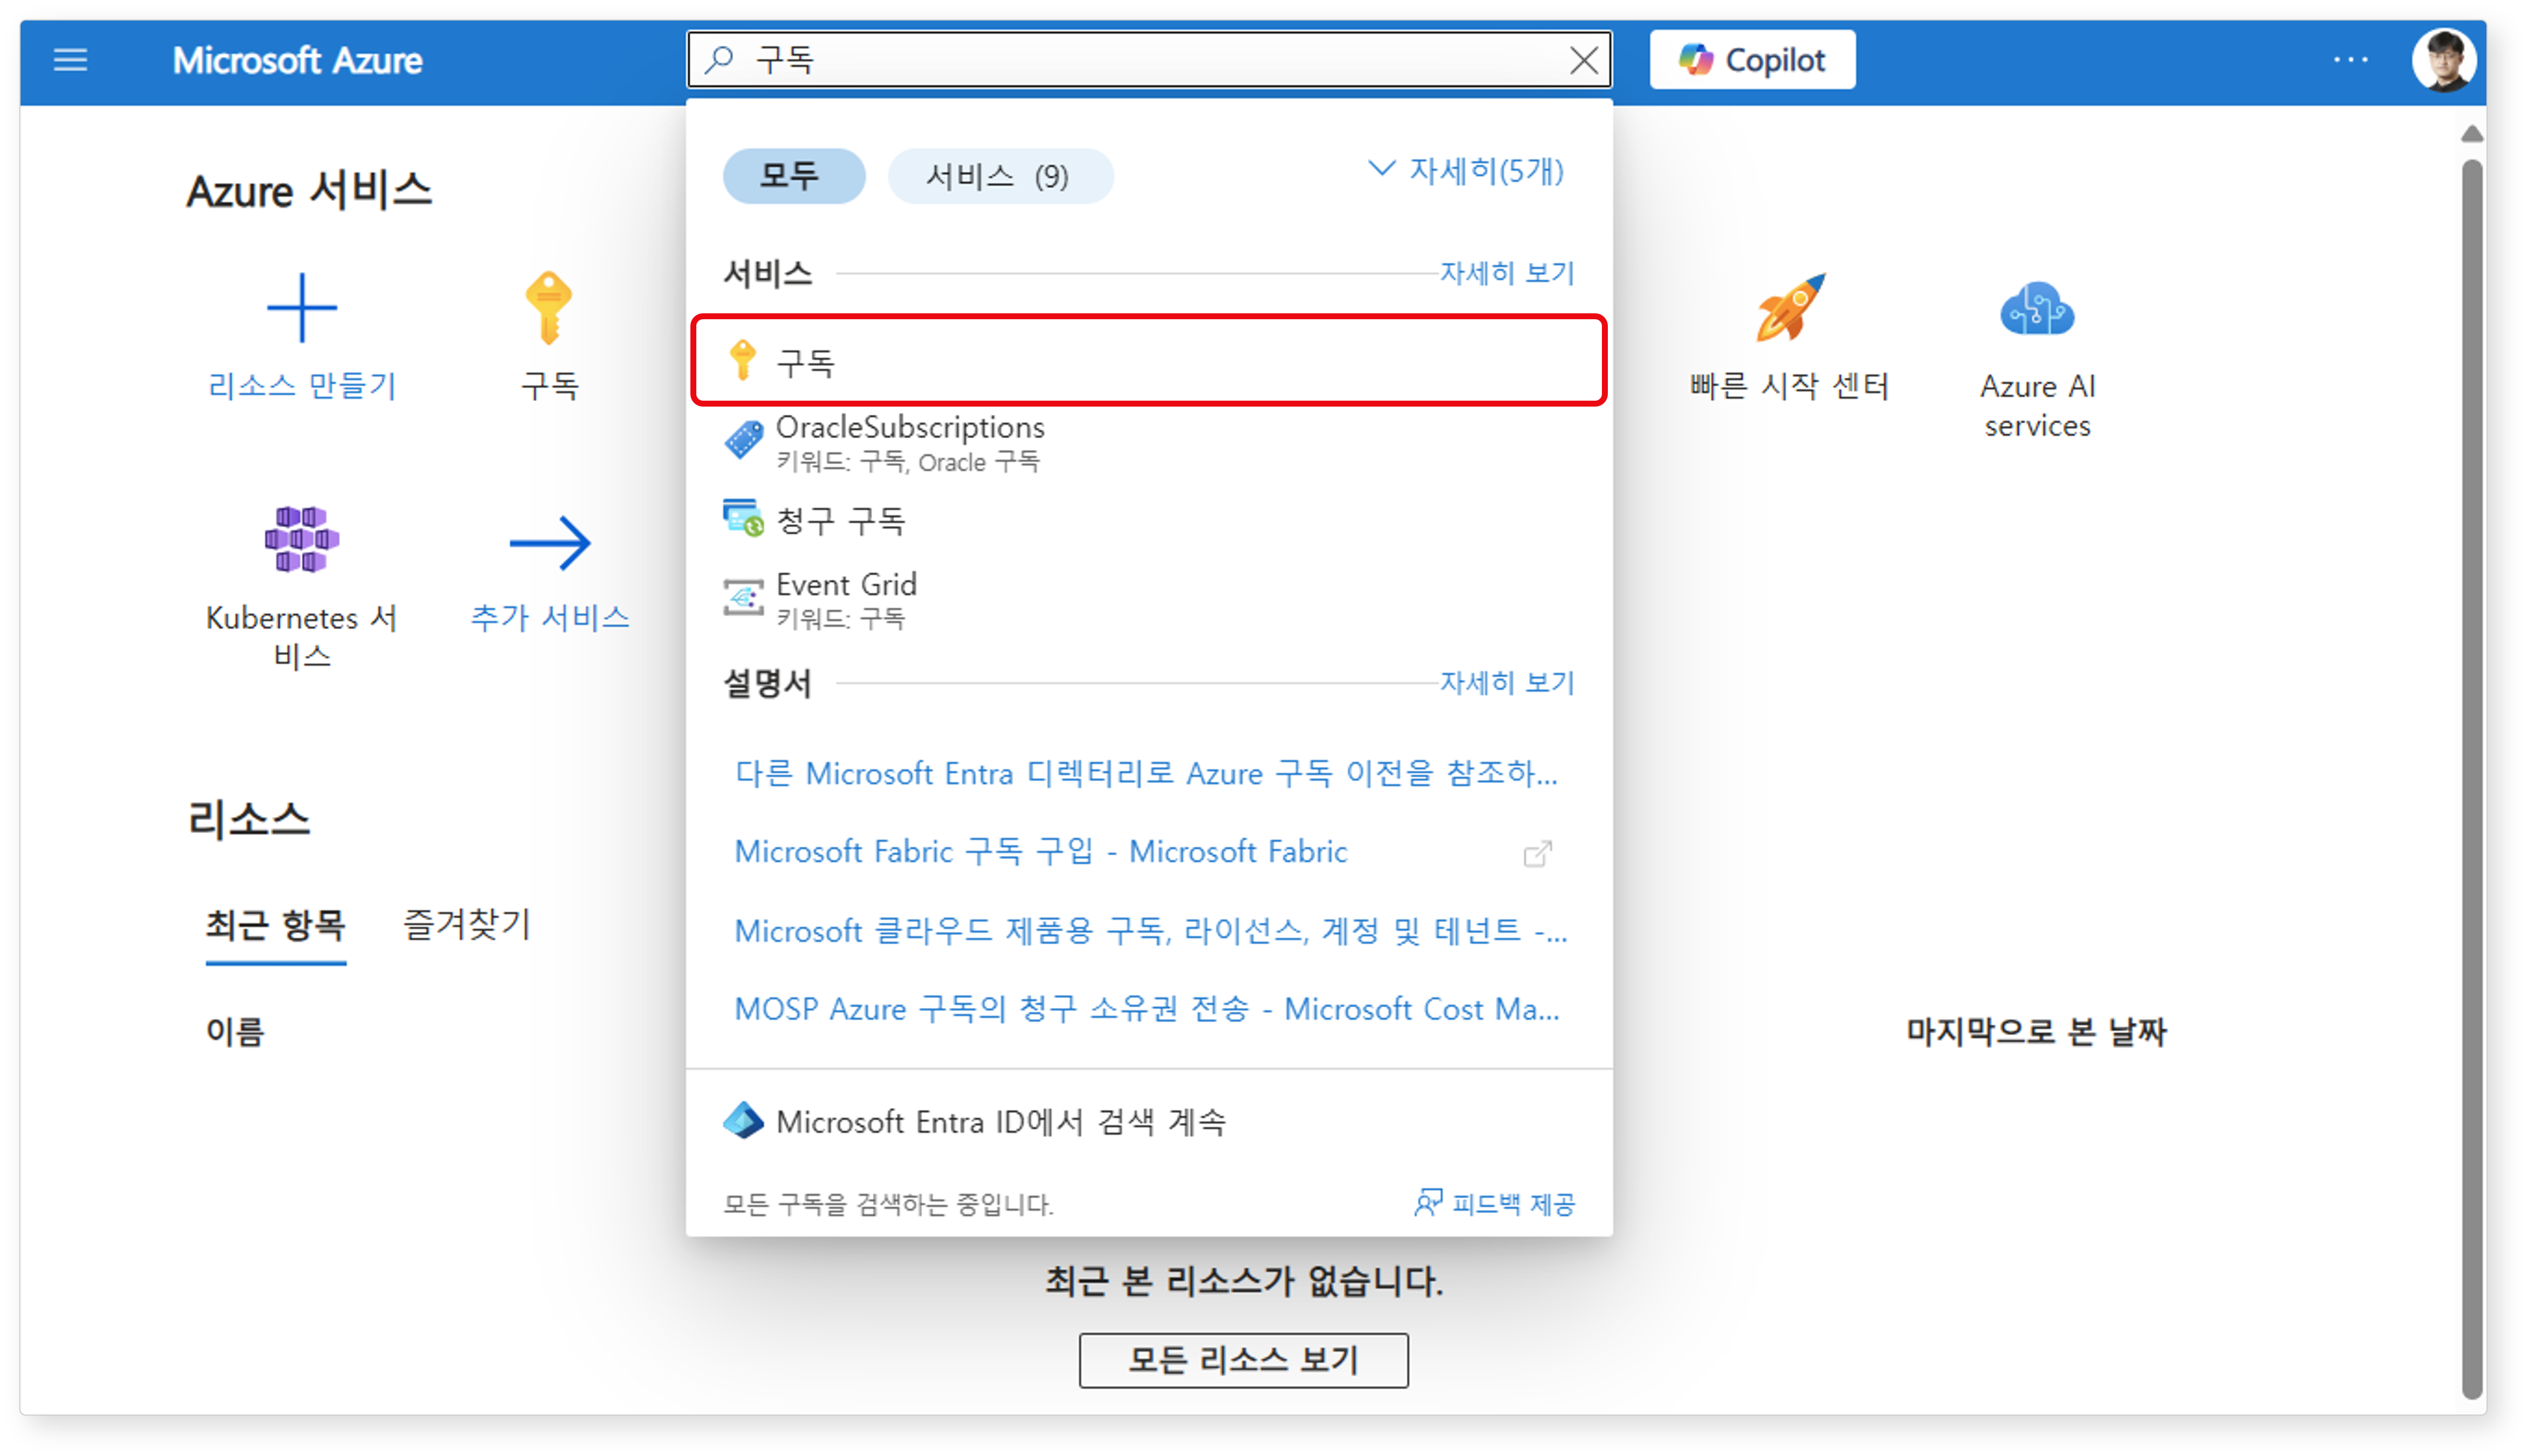Open Microsoft 클라우드 제품용 구독 doc link
Screen dimensions: 2528x1456
[1150, 930]
